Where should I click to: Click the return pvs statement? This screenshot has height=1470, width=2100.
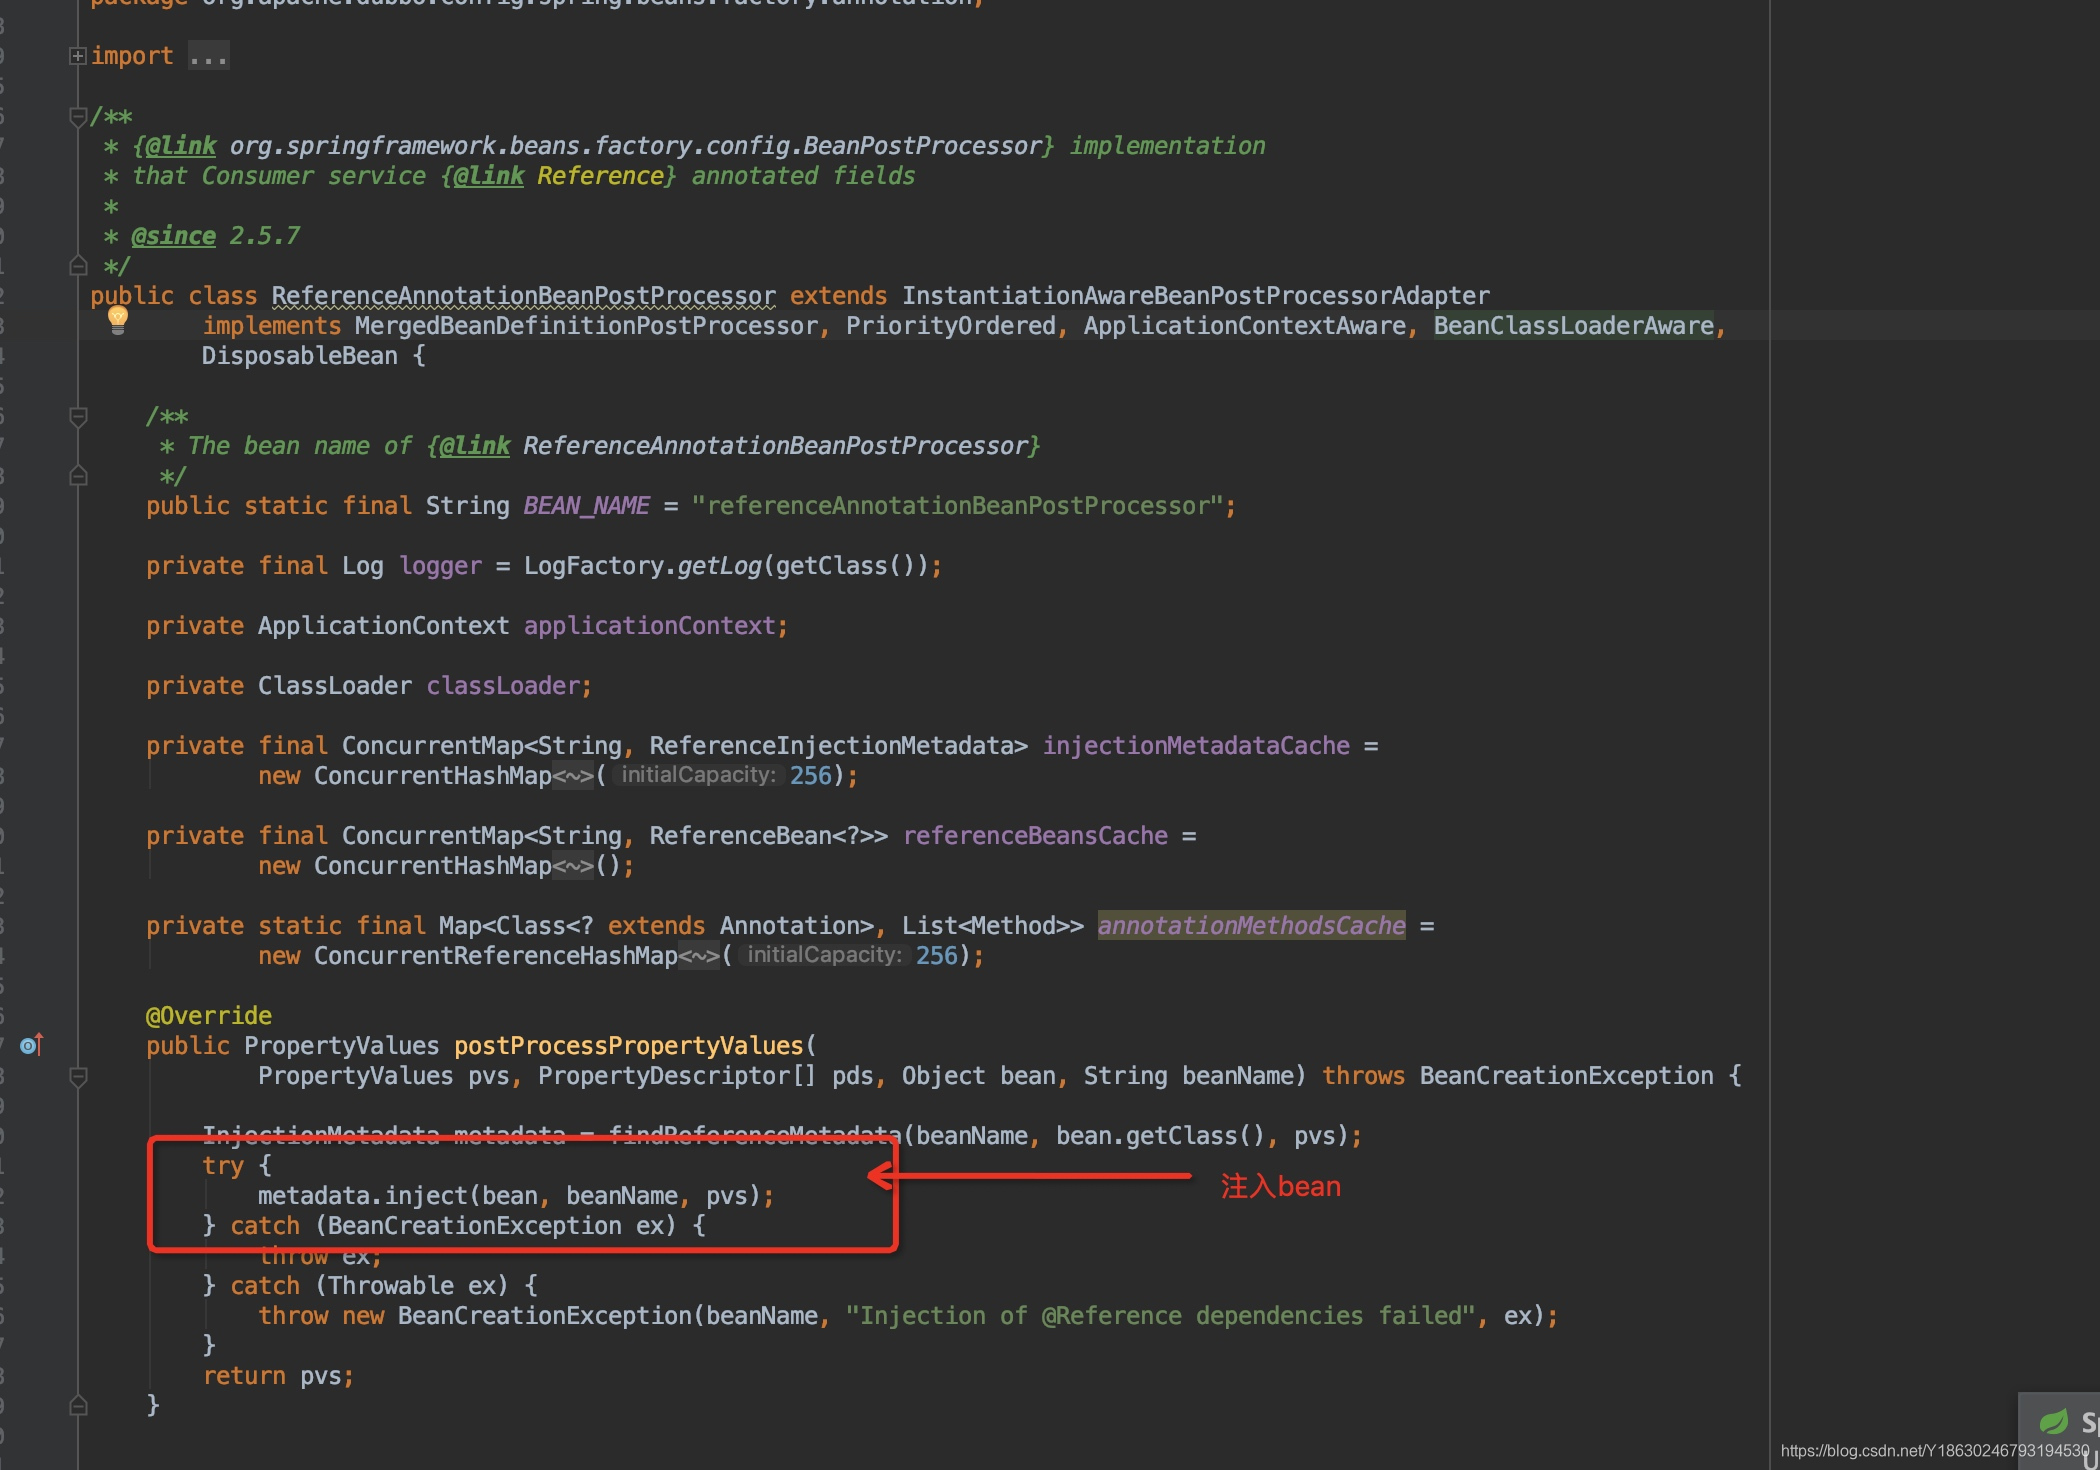[x=278, y=1376]
